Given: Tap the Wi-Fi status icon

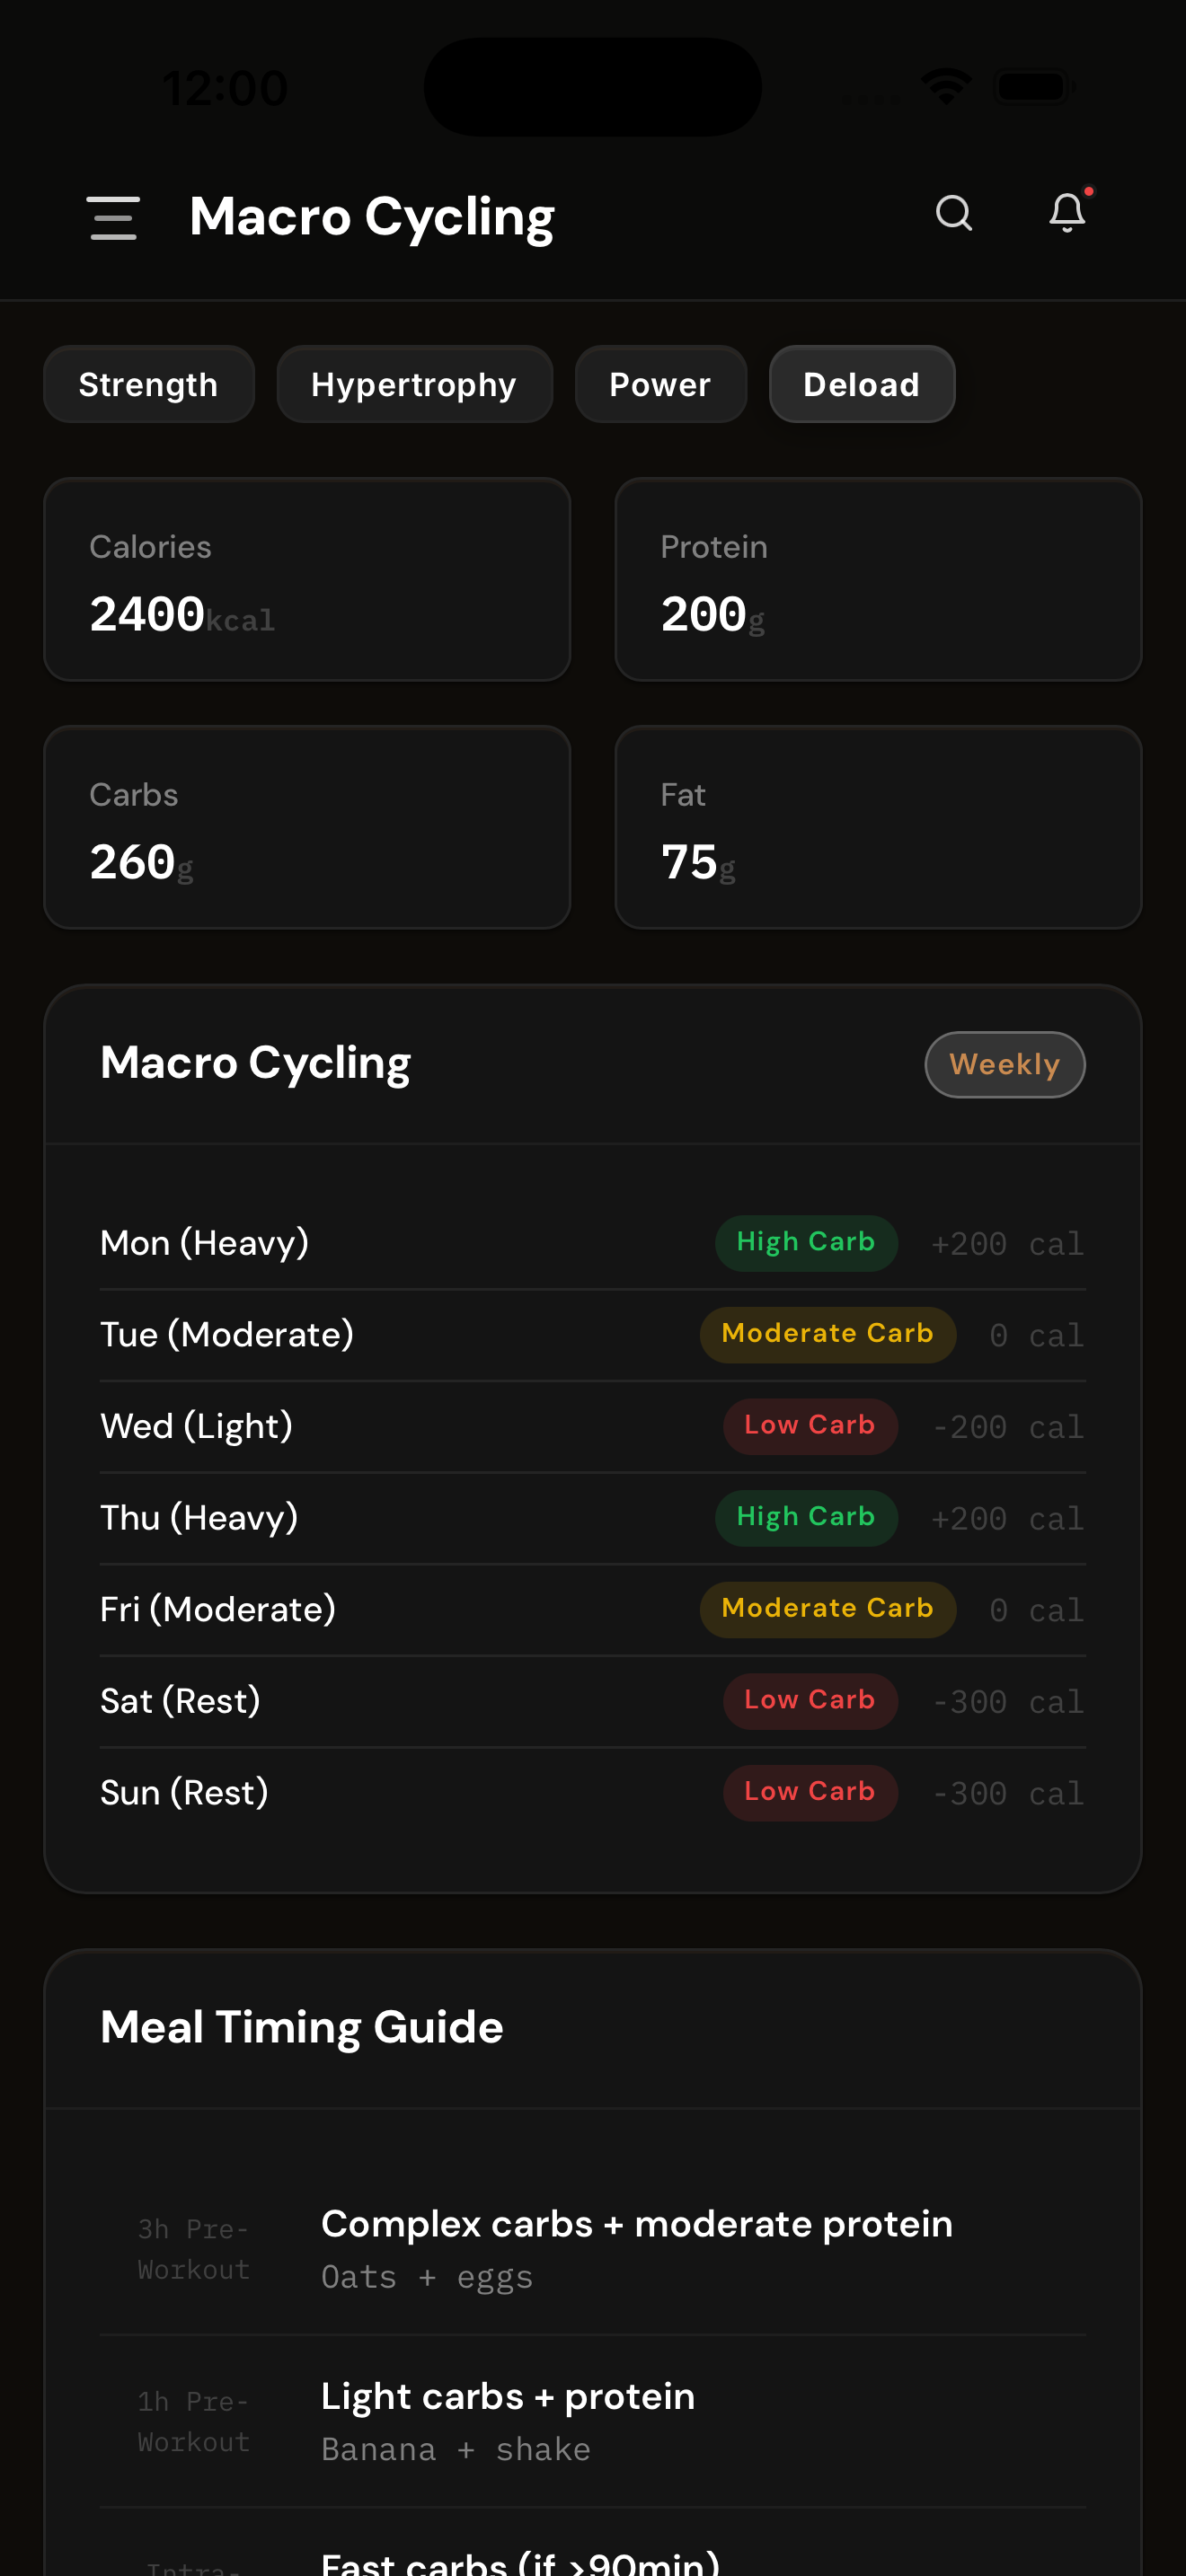Looking at the screenshot, I should coord(946,87).
